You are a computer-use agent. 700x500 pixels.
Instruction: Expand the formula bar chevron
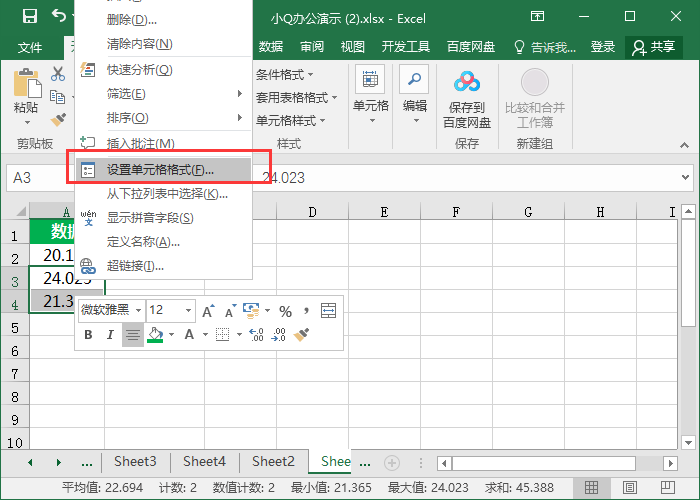pos(685,177)
